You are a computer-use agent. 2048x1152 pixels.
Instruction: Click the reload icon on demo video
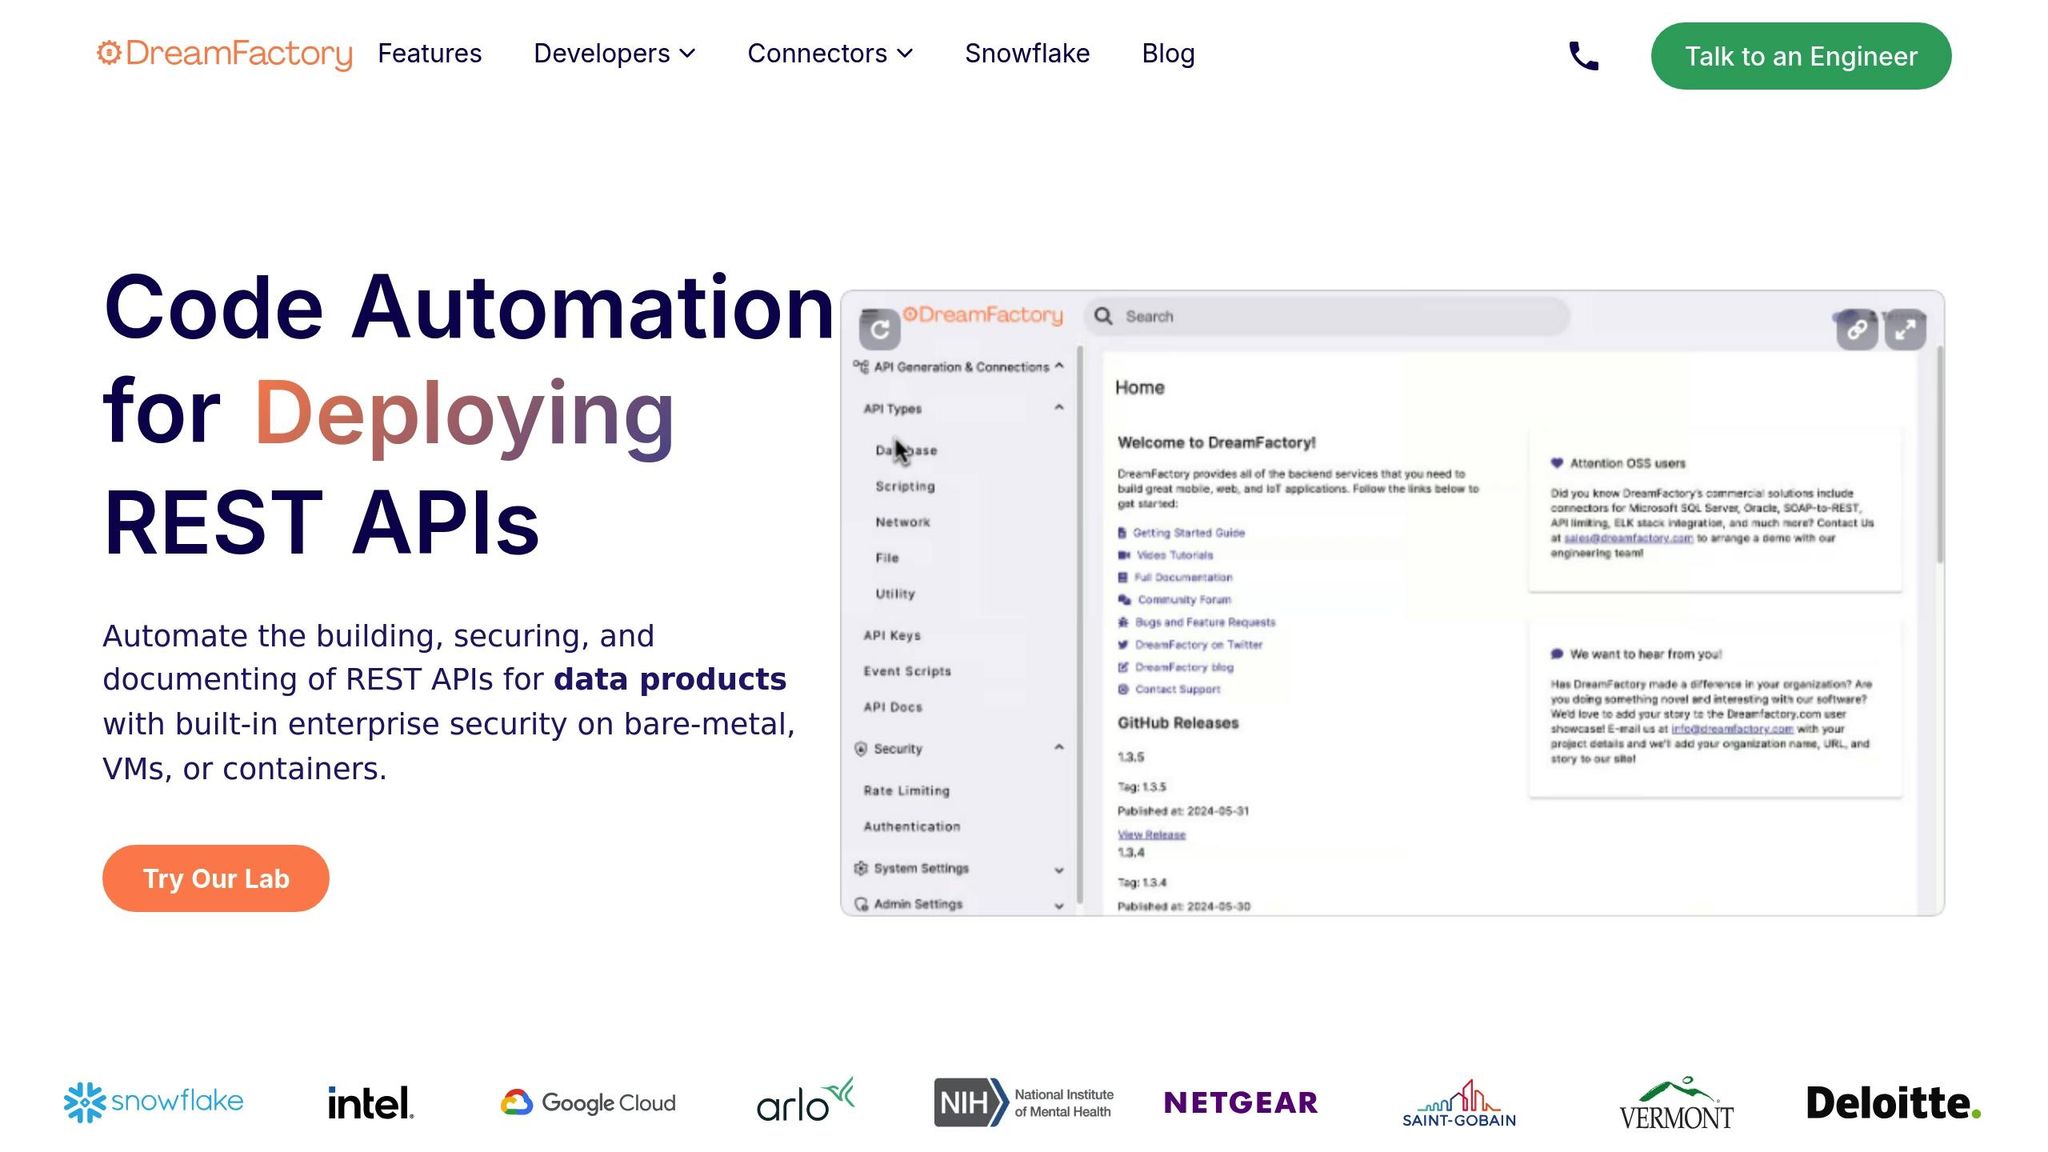879,329
